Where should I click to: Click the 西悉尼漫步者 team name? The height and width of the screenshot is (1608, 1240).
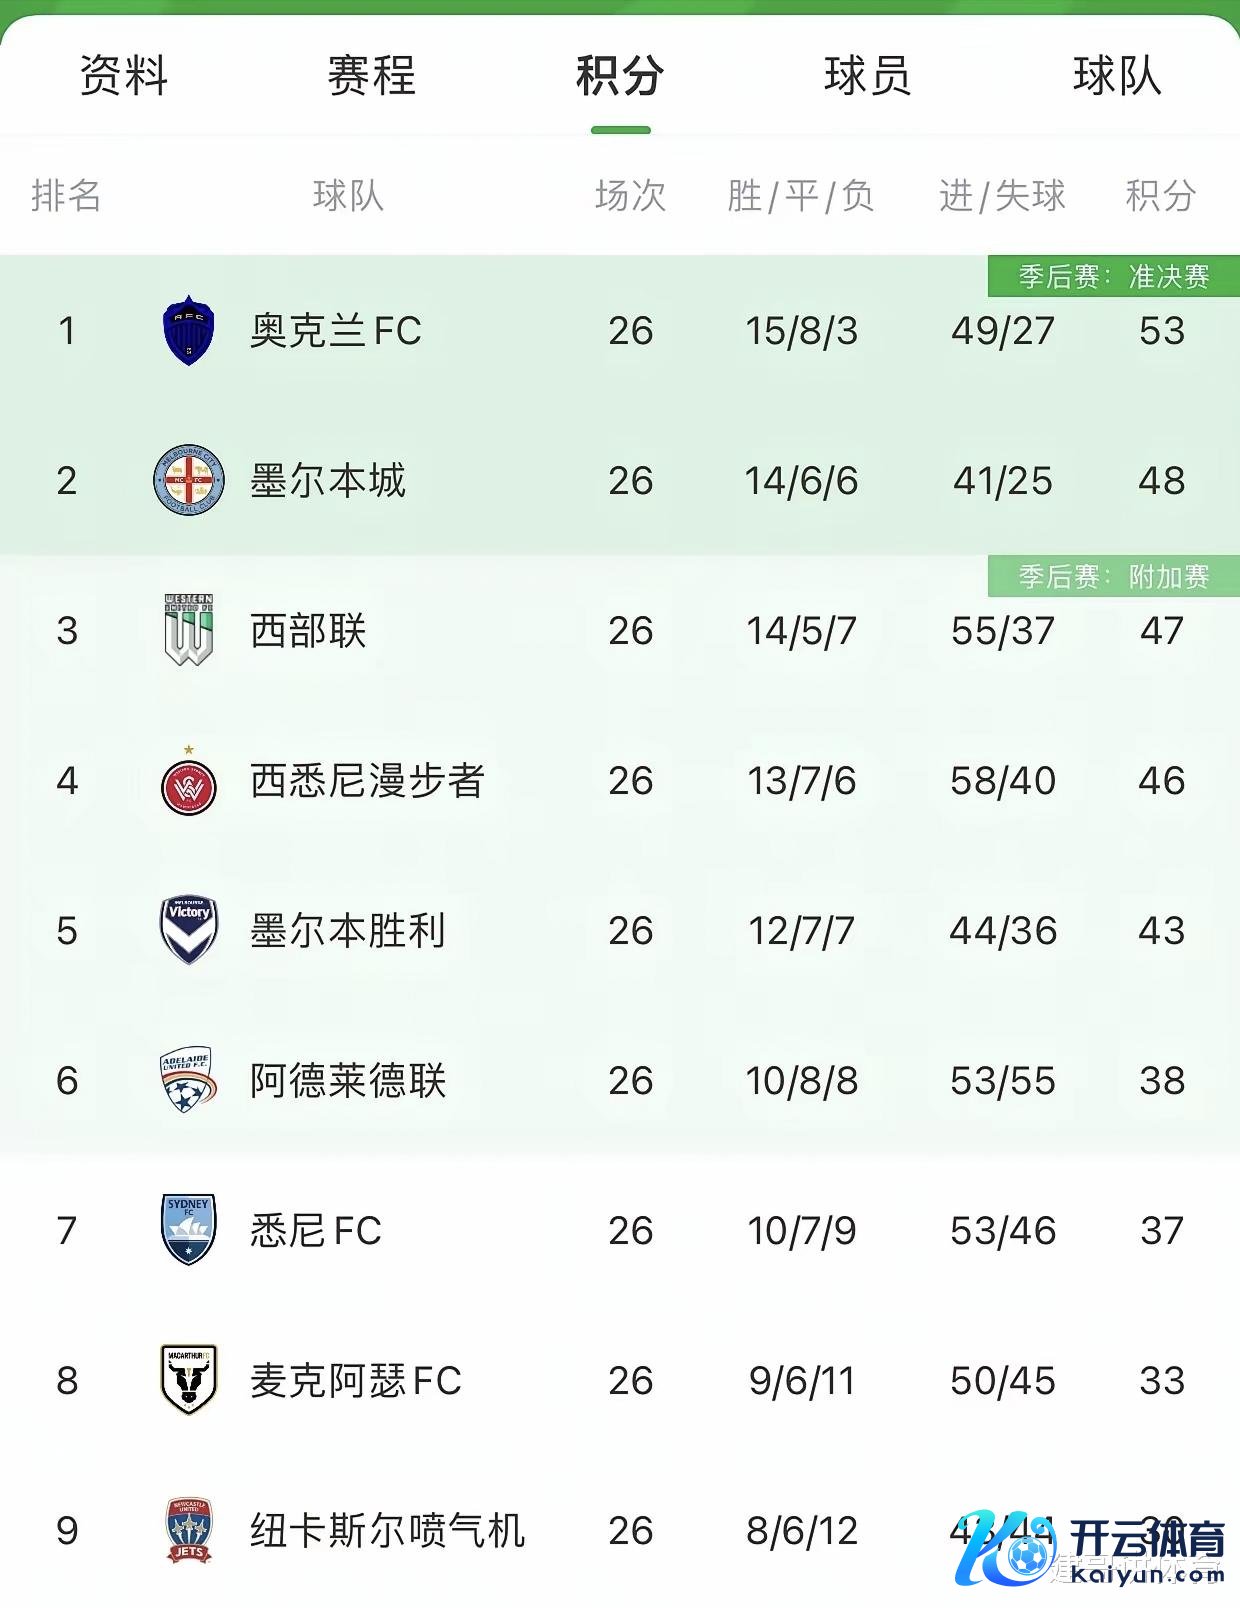coord(367,781)
